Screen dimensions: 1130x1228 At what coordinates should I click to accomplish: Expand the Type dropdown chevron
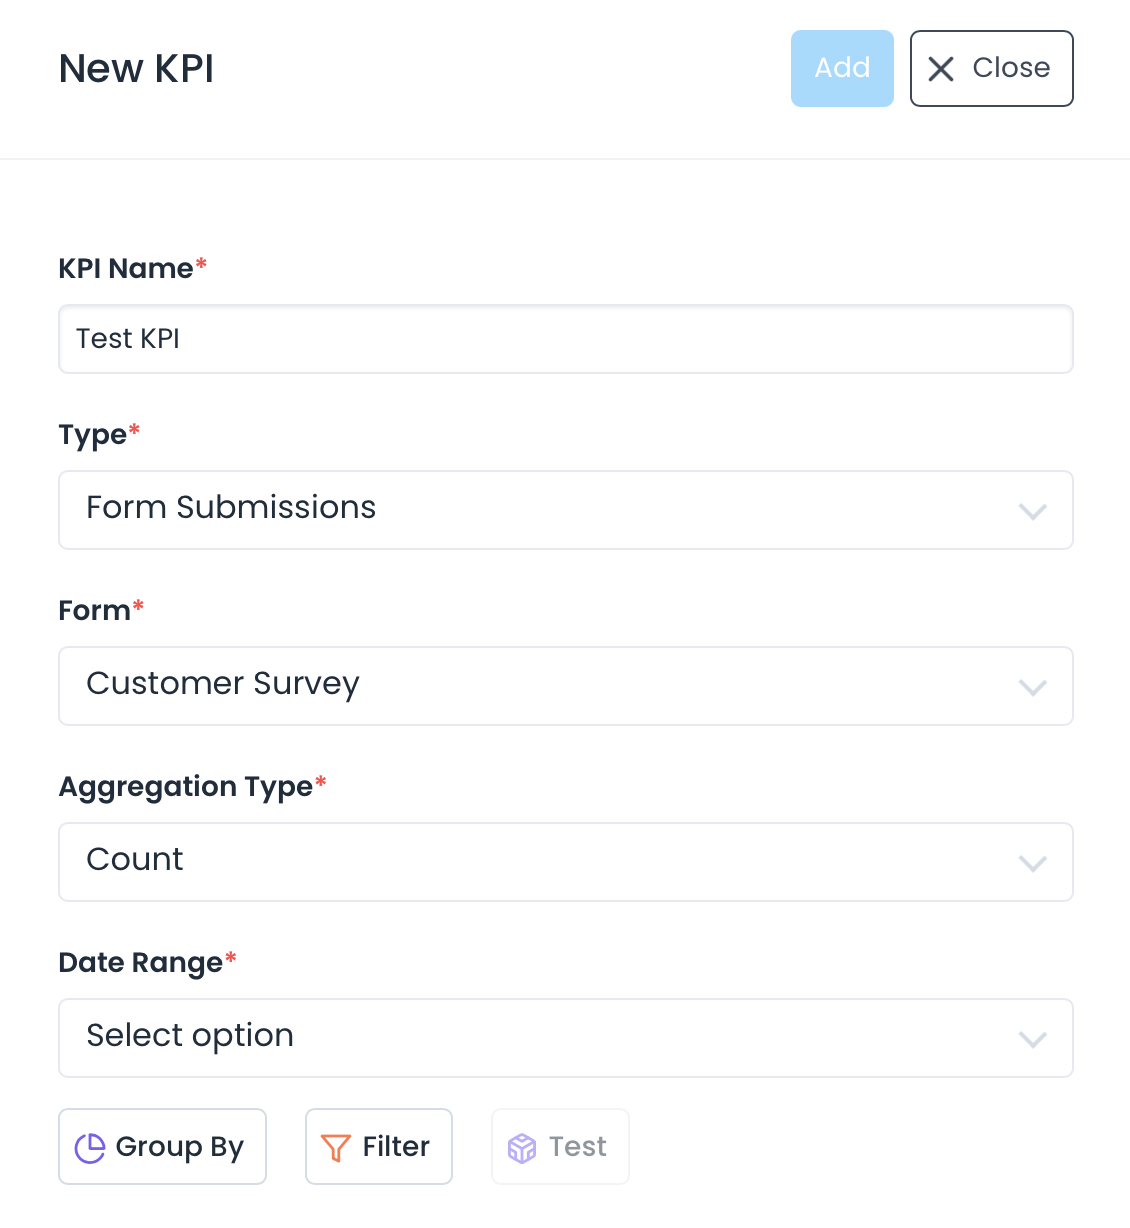(x=1032, y=512)
